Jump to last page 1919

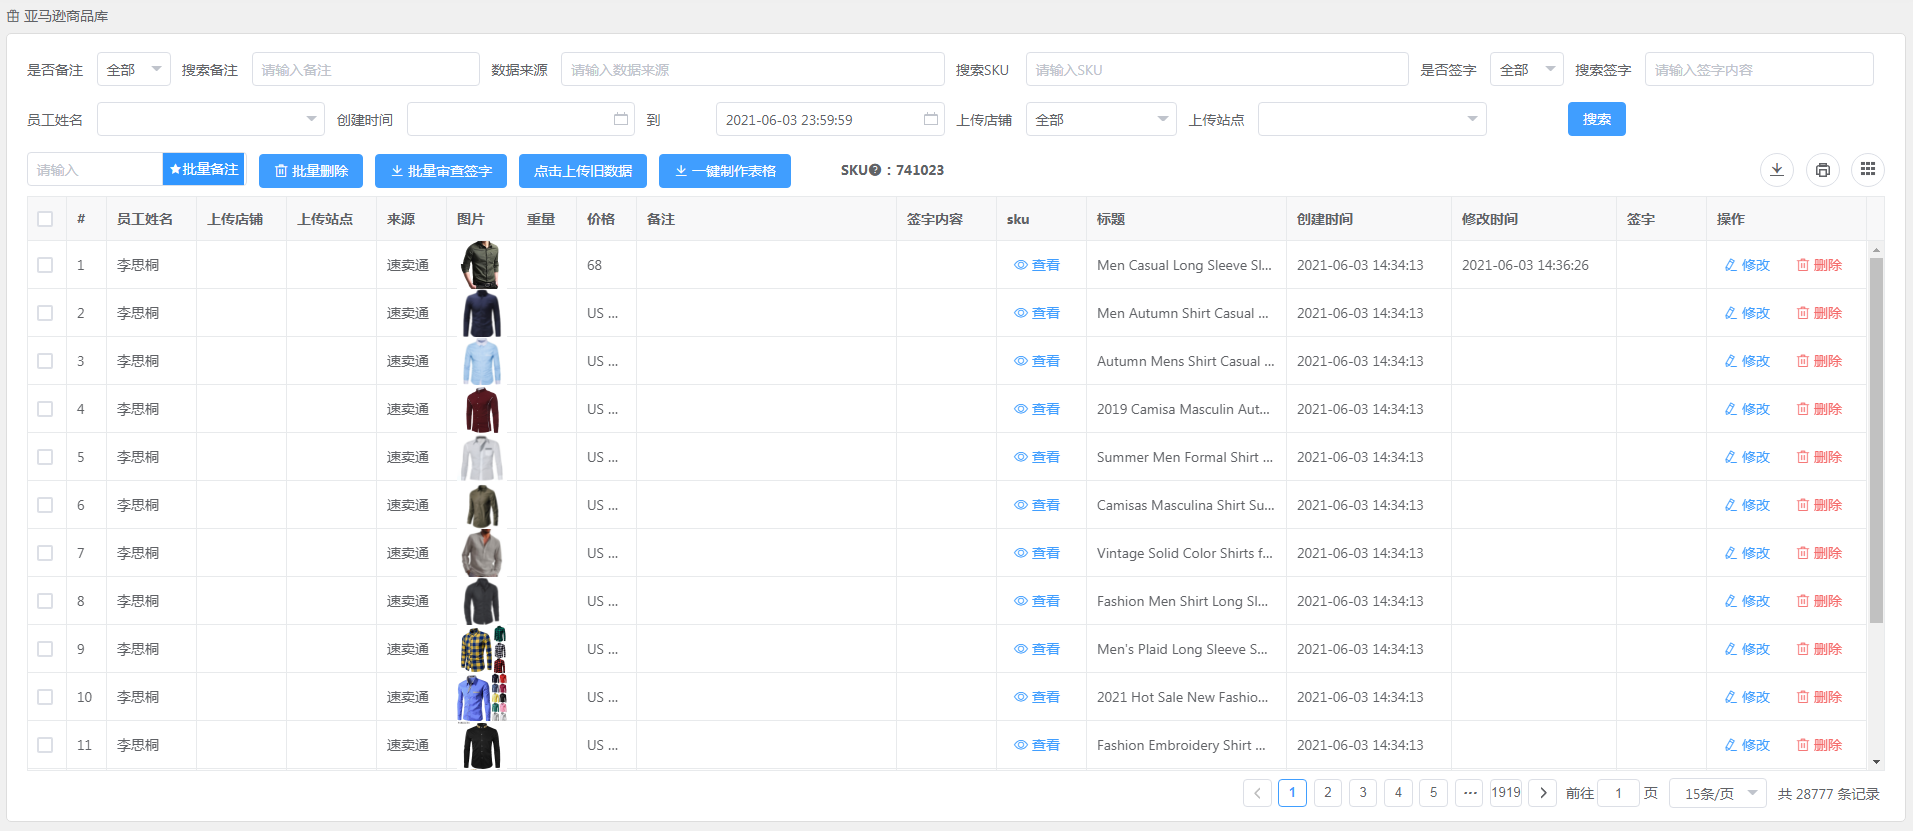pyautogui.click(x=1505, y=793)
